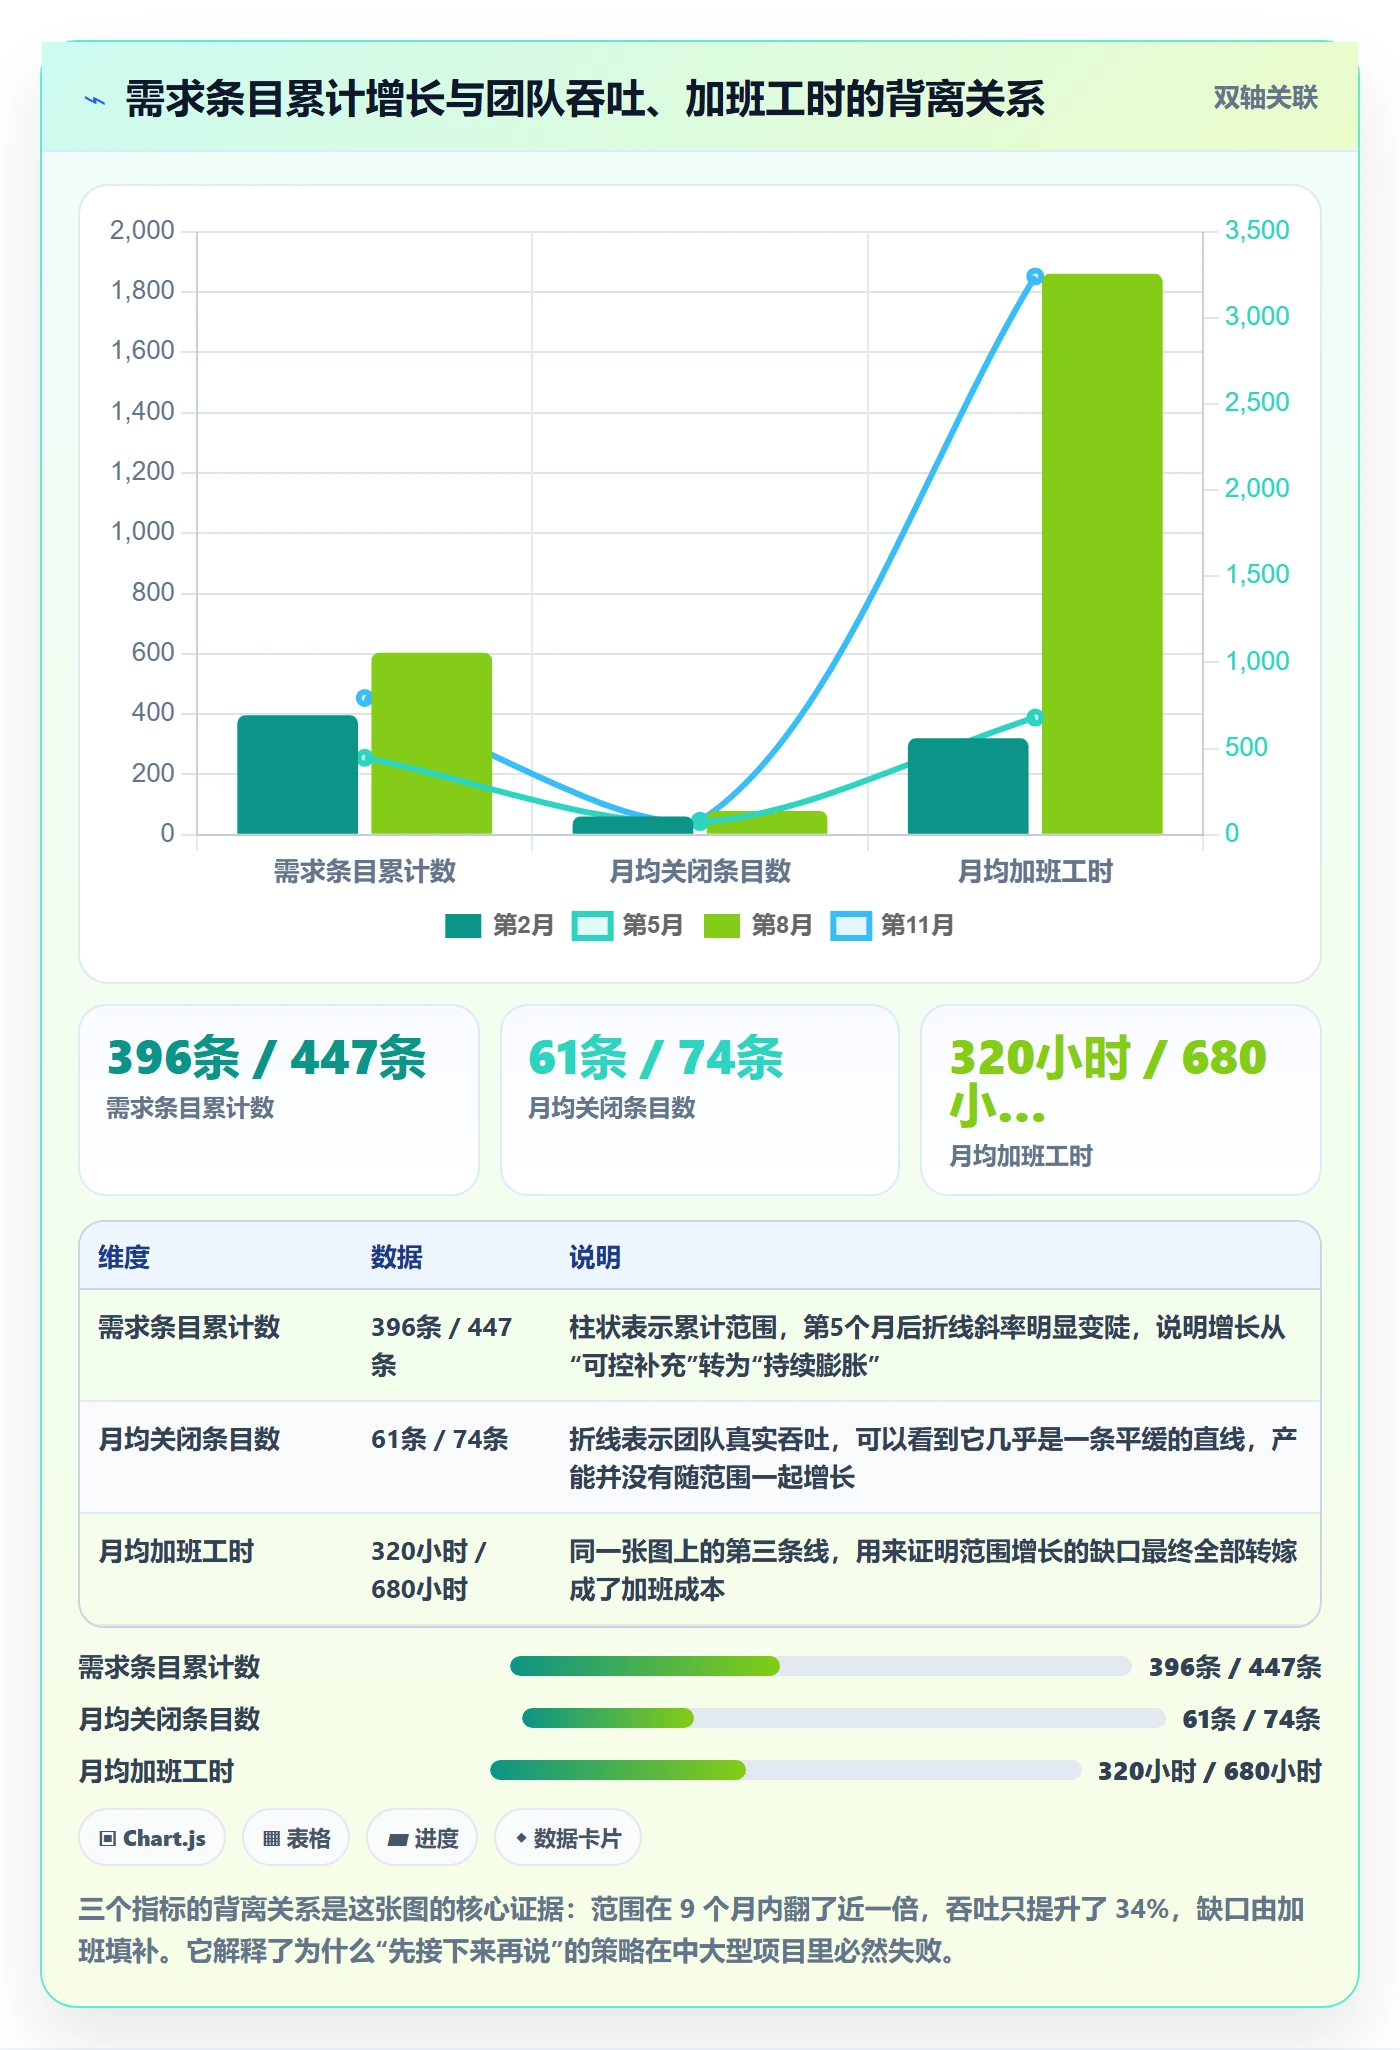The height and width of the screenshot is (2050, 1400).
Task: Click the dark teal 第2月 bar for 需求条目累计数
Action: pos(297,774)
